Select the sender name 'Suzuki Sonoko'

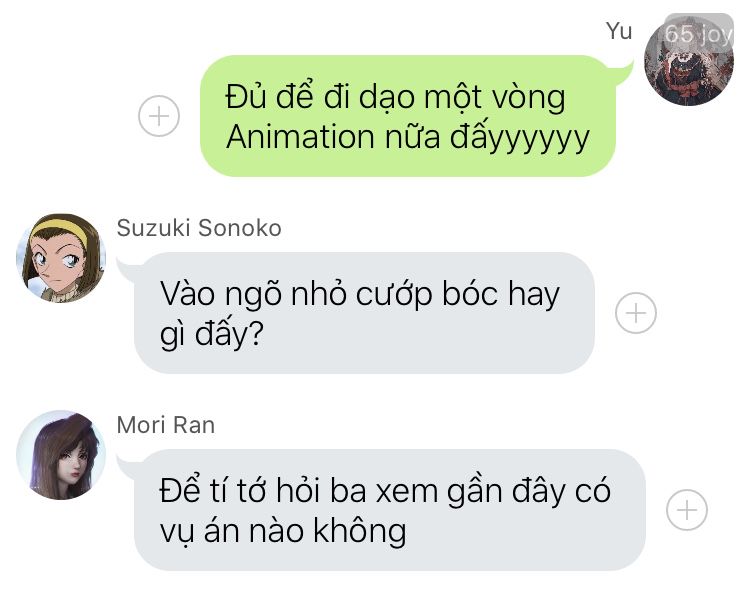tap(199, 228)
